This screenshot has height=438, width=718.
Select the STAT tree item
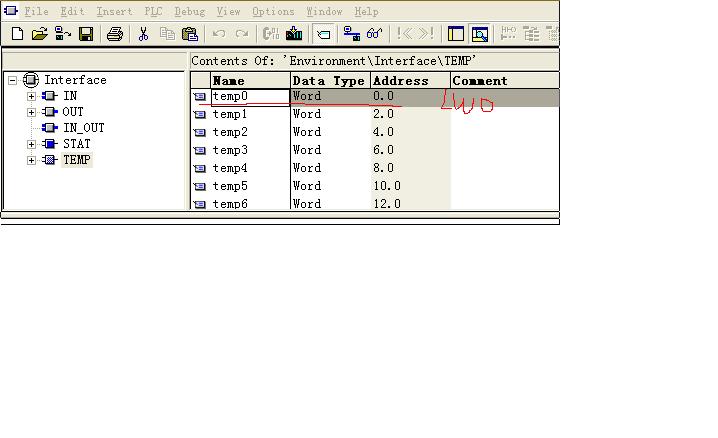[x=76, y=144]
